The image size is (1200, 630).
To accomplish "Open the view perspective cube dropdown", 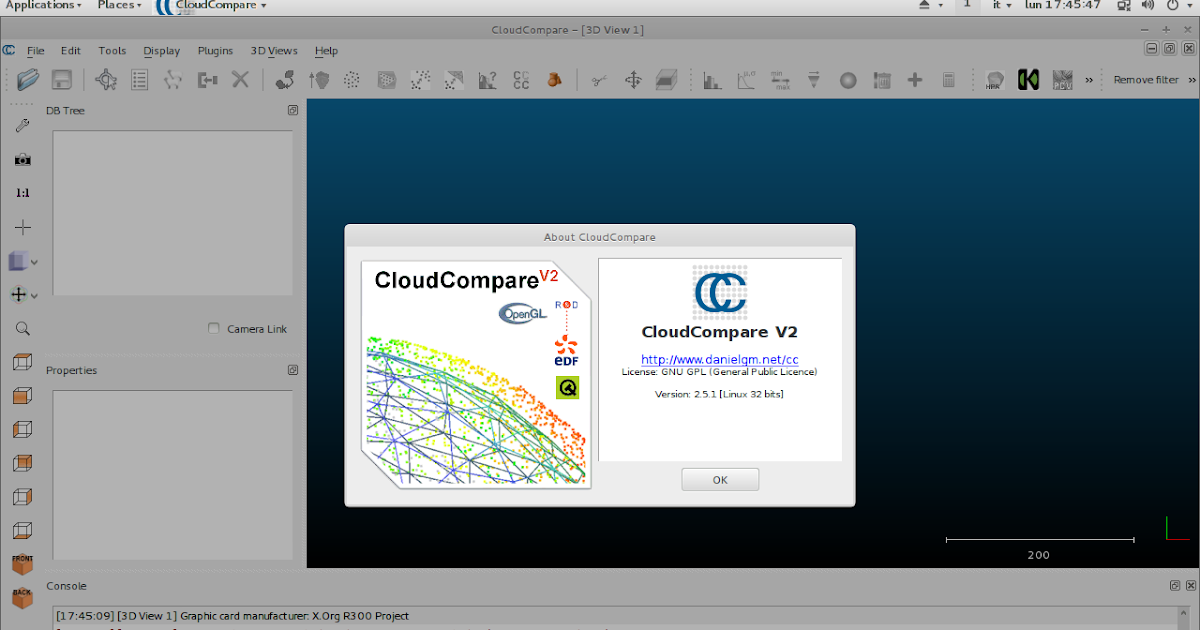I will tap(35, 262).
